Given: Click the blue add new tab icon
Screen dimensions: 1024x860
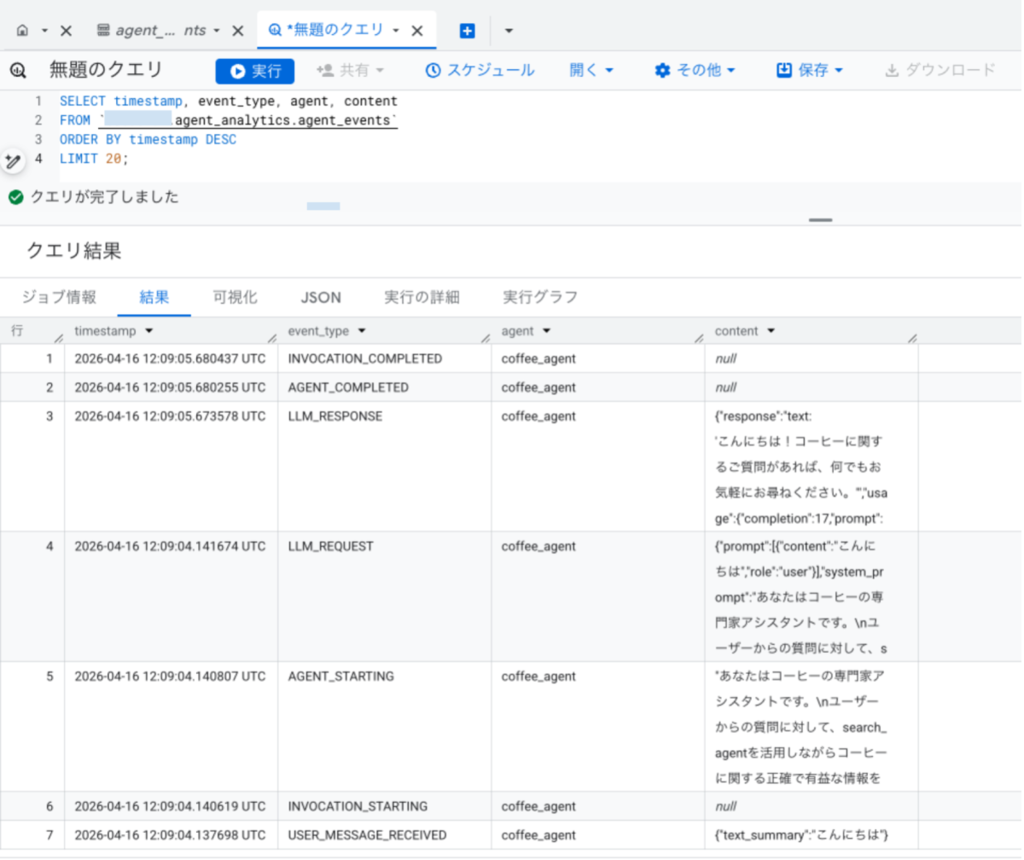Looking at the screenshot, I should click(467, 31).
